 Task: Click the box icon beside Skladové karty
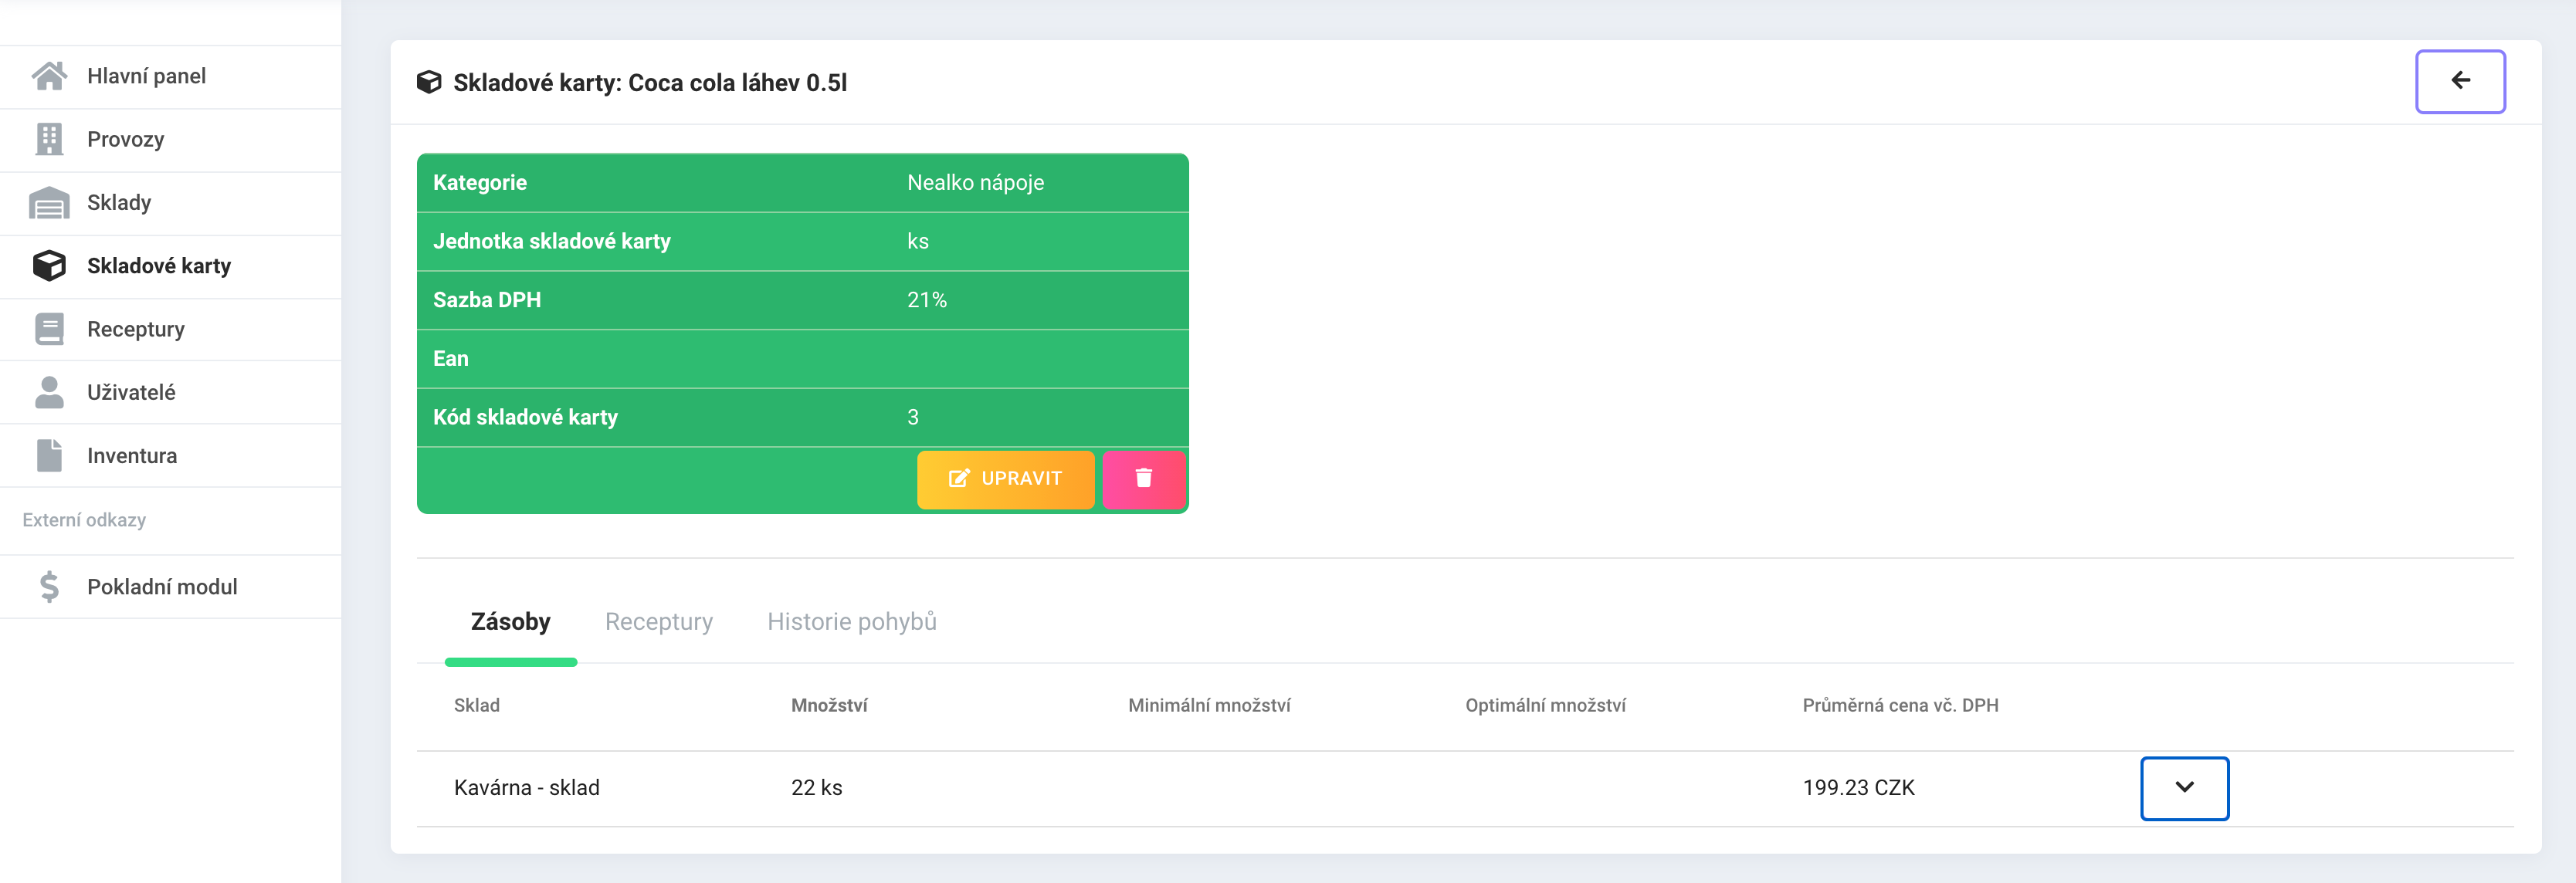pyautogui.click(x=49, y=265)
